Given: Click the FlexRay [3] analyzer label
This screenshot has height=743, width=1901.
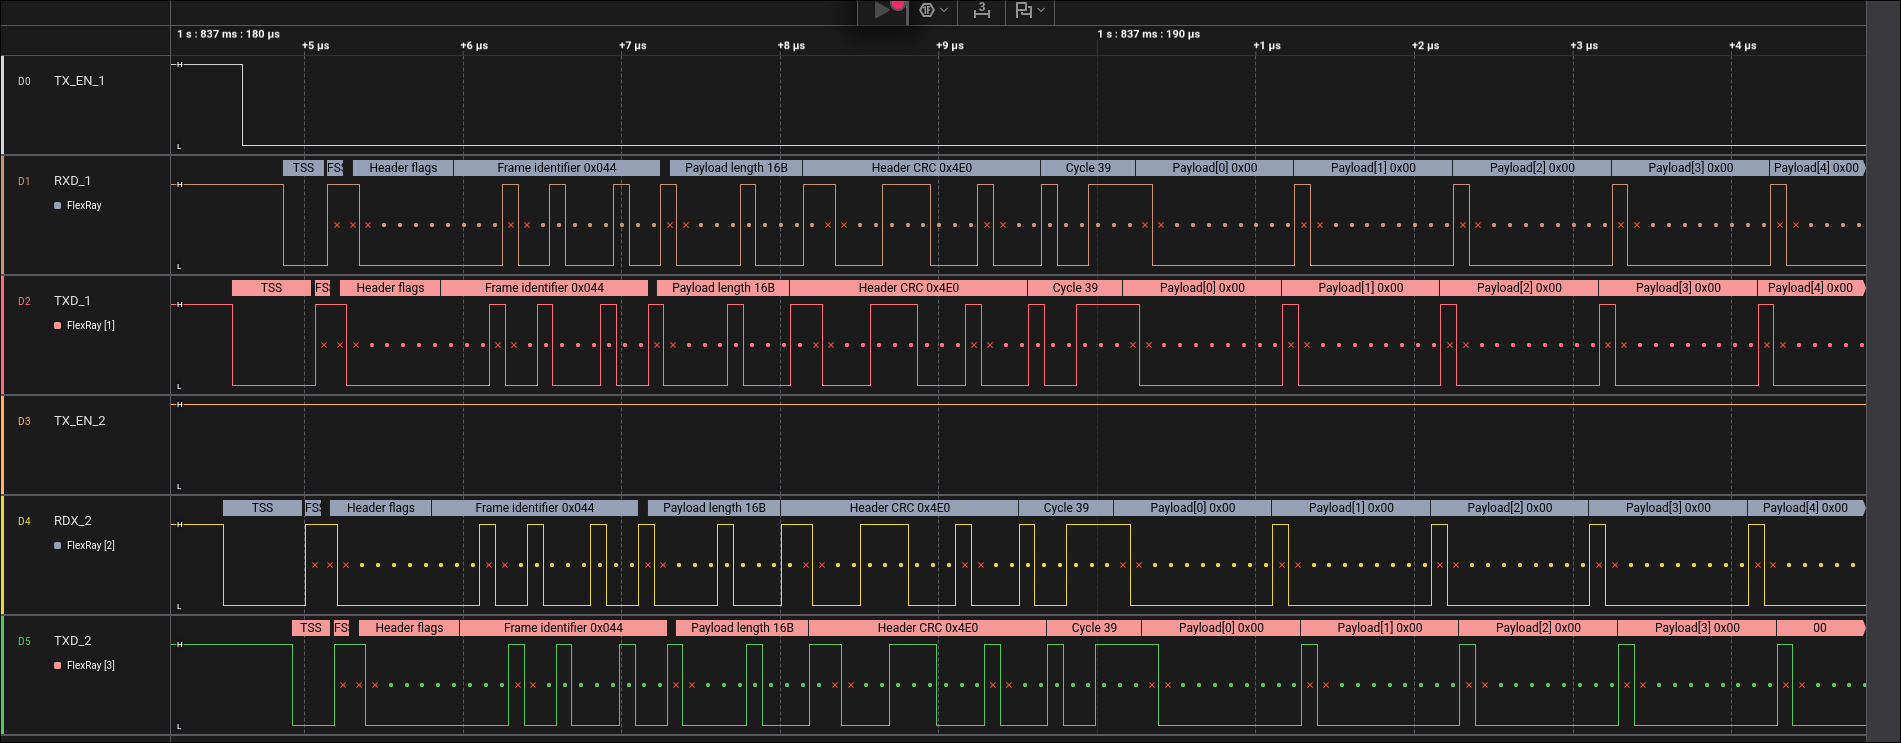Looking at the screenshot, I should pyautogui.click(x=91, y=665).
